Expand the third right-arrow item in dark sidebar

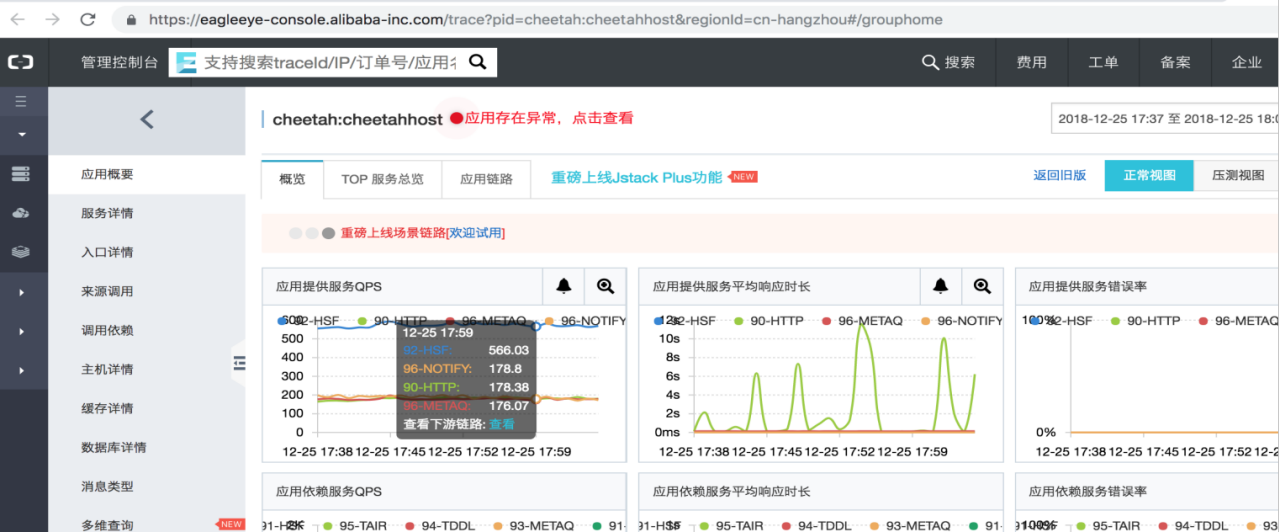21,370
